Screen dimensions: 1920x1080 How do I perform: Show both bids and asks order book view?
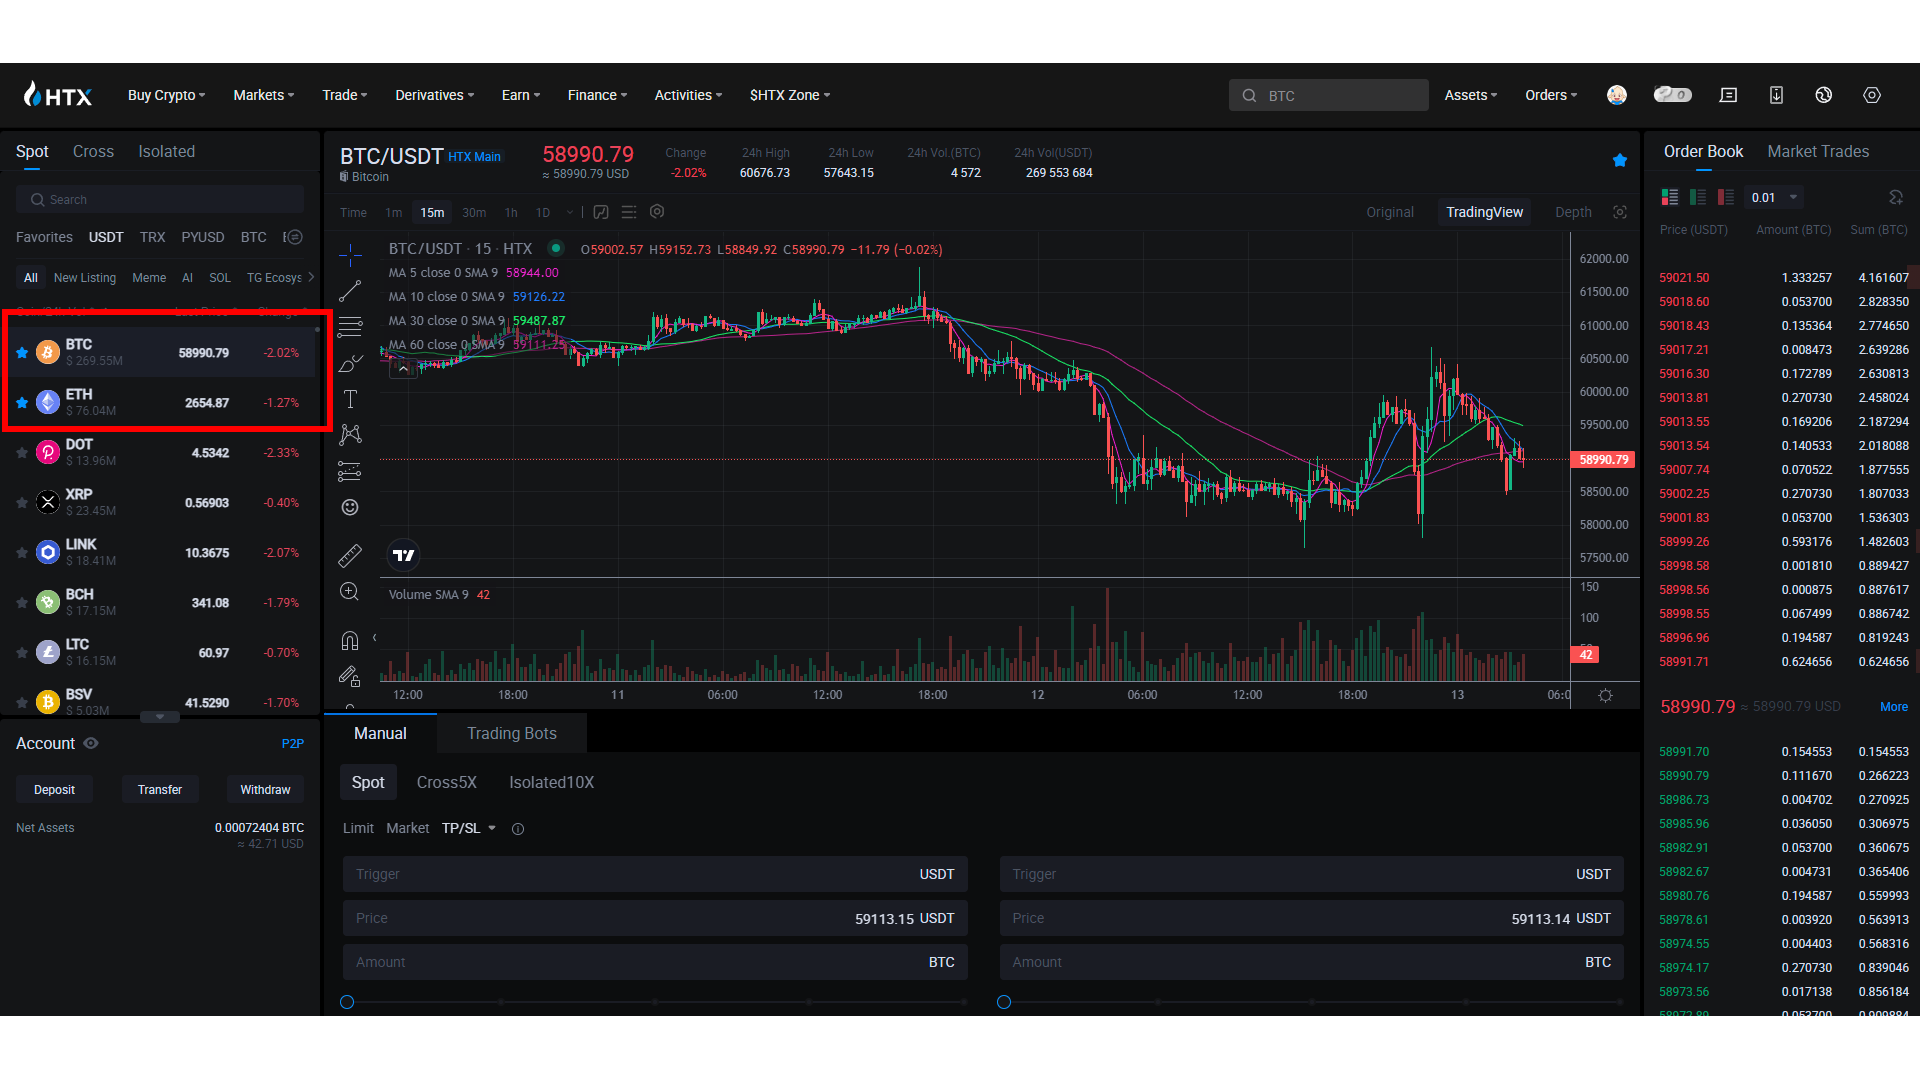[x=1670, y=197]
